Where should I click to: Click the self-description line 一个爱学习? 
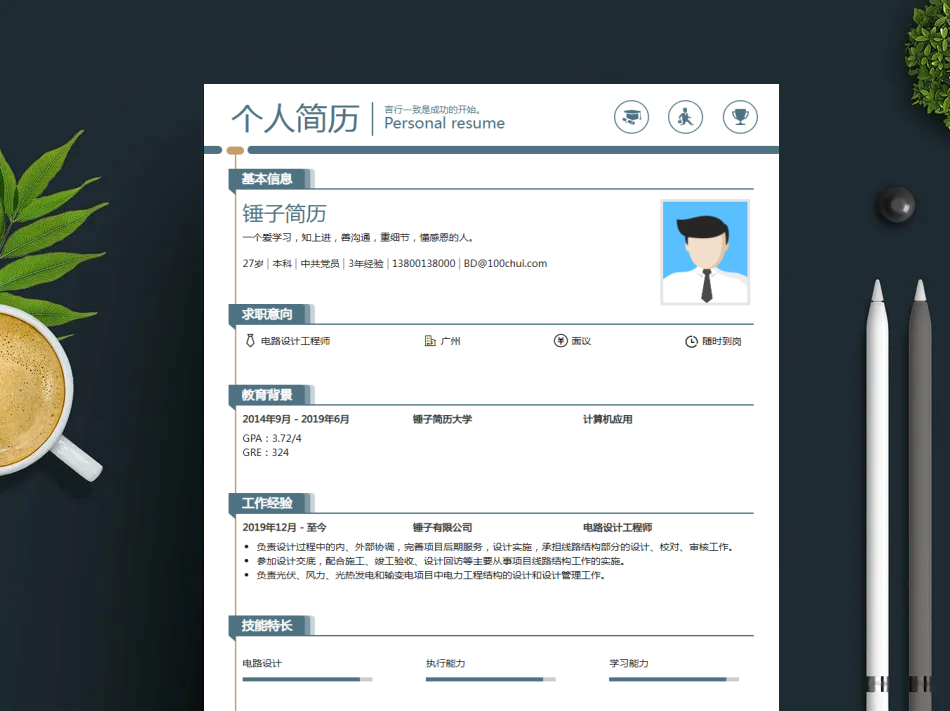(x=358, y=237)
